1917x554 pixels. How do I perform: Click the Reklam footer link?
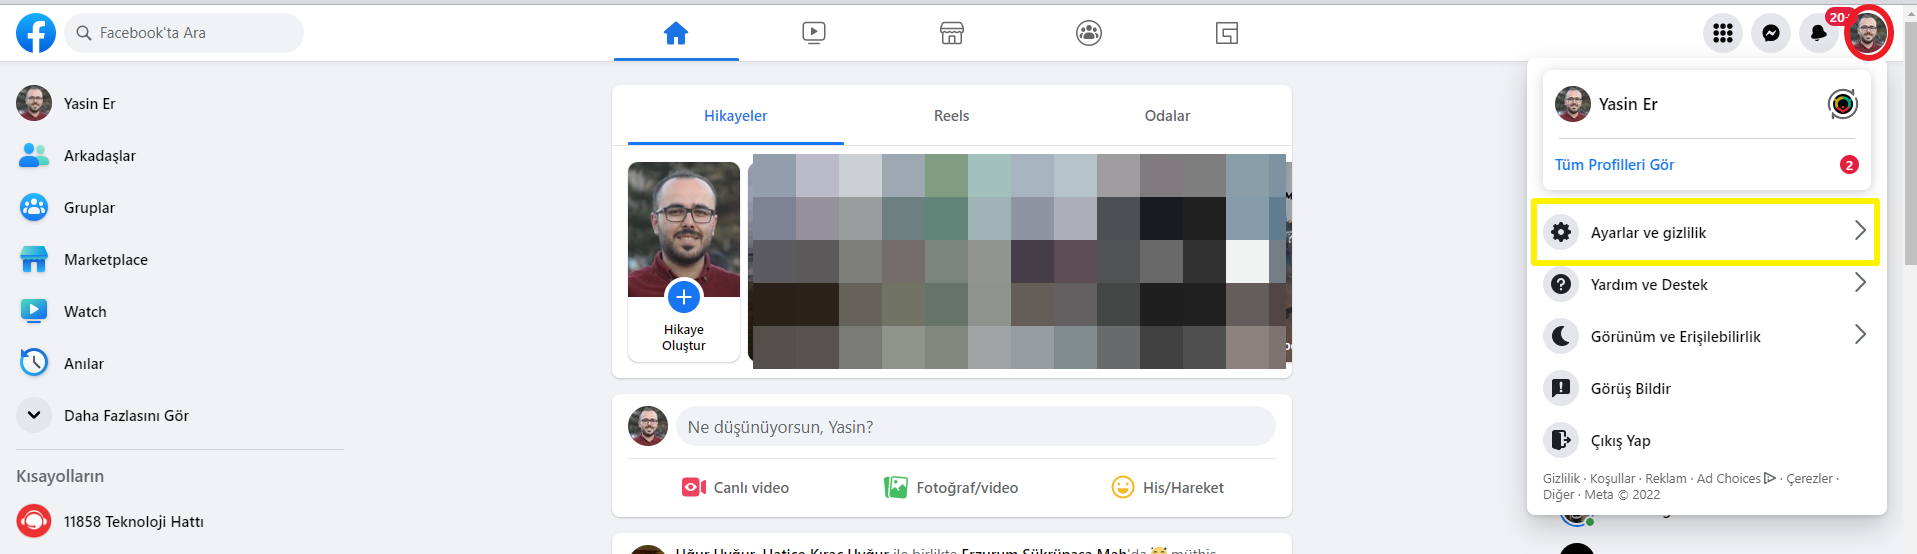click(1666, 478)
